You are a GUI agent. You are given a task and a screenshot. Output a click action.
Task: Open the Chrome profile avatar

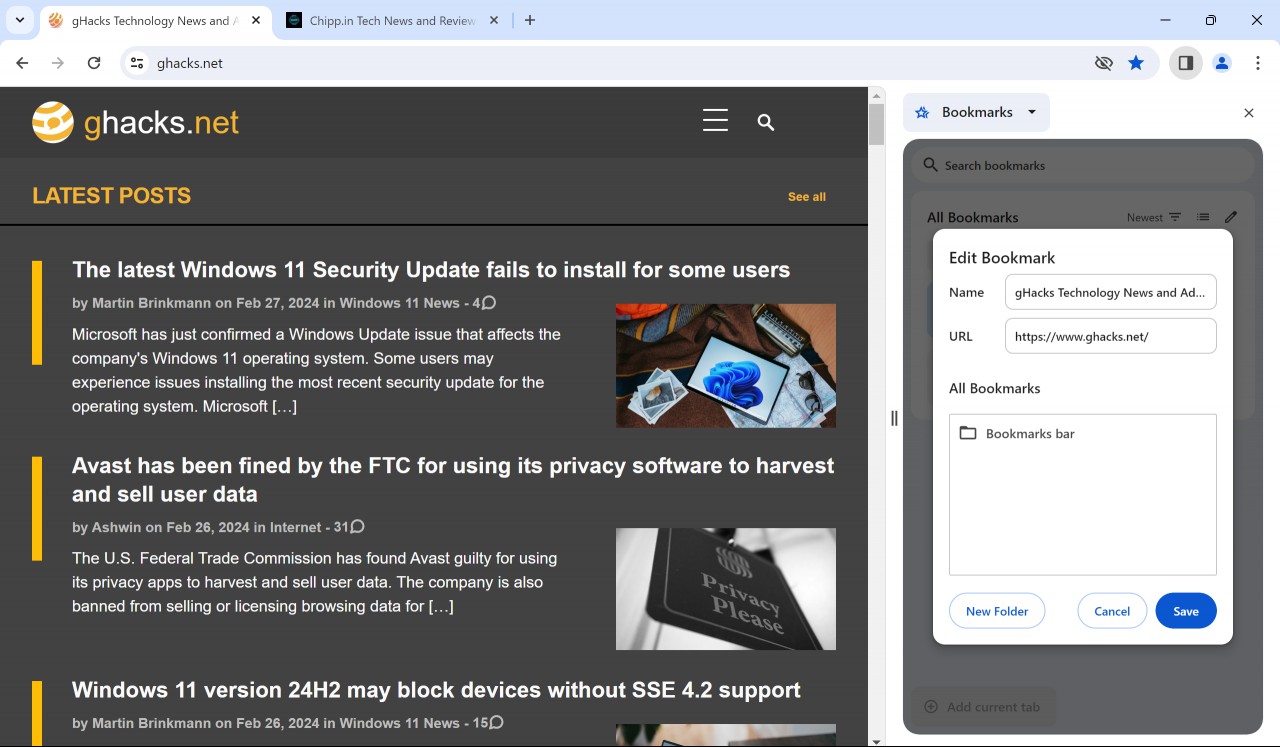pyautogui.click(x=1222, y=63)
